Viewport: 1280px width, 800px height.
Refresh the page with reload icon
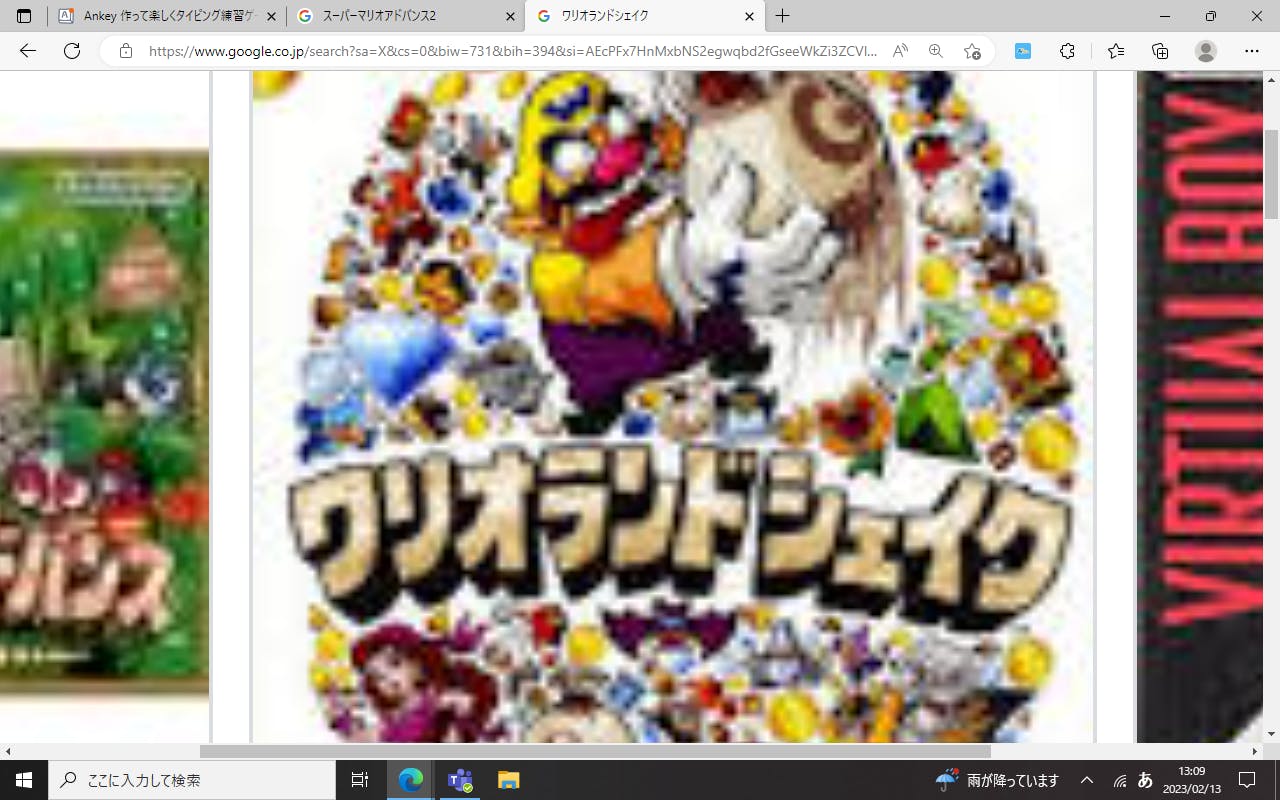tap(72, 51)
